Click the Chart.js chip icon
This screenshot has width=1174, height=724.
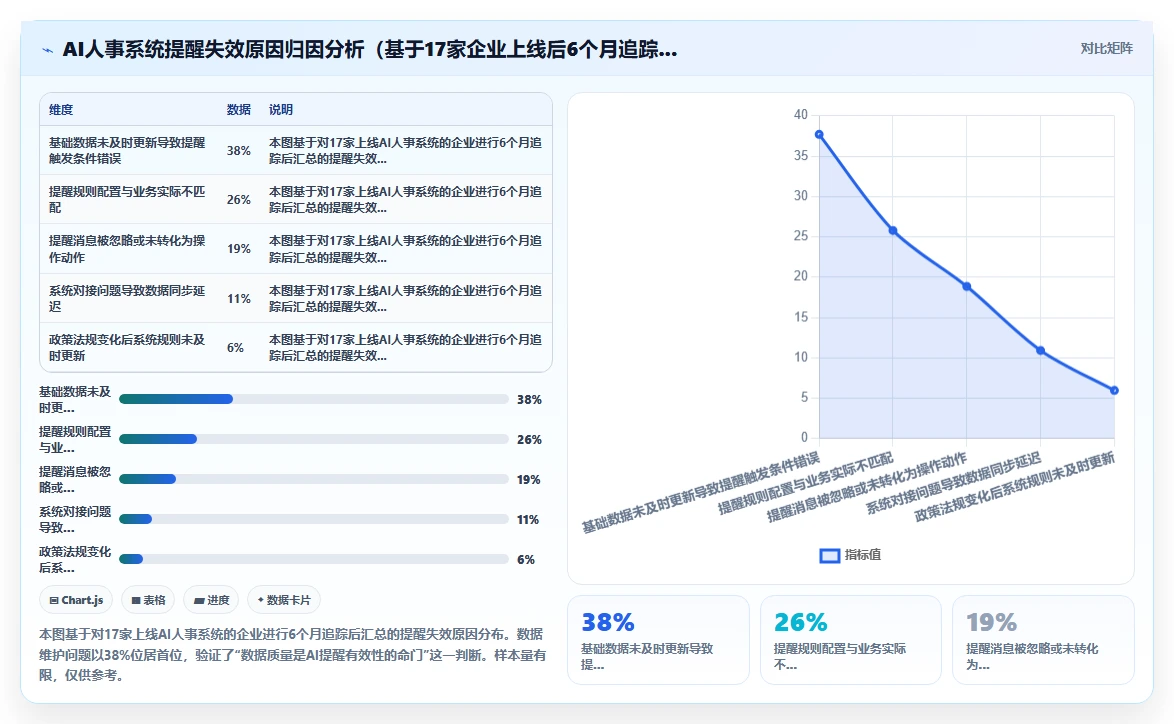(x=54, y=600)
